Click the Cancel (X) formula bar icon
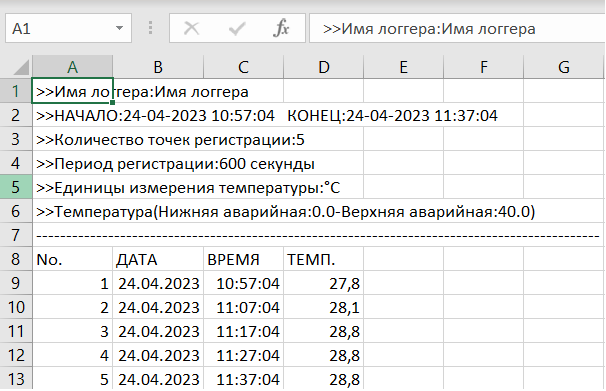Image resolution: width=606 pixels, height=391 pixels. [x=191, y=29]
